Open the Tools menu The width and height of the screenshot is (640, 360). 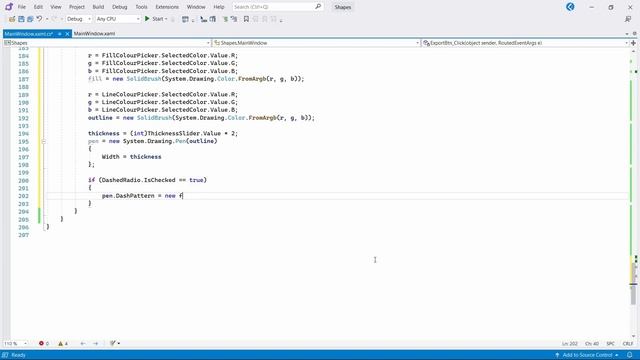click(141, 7)
